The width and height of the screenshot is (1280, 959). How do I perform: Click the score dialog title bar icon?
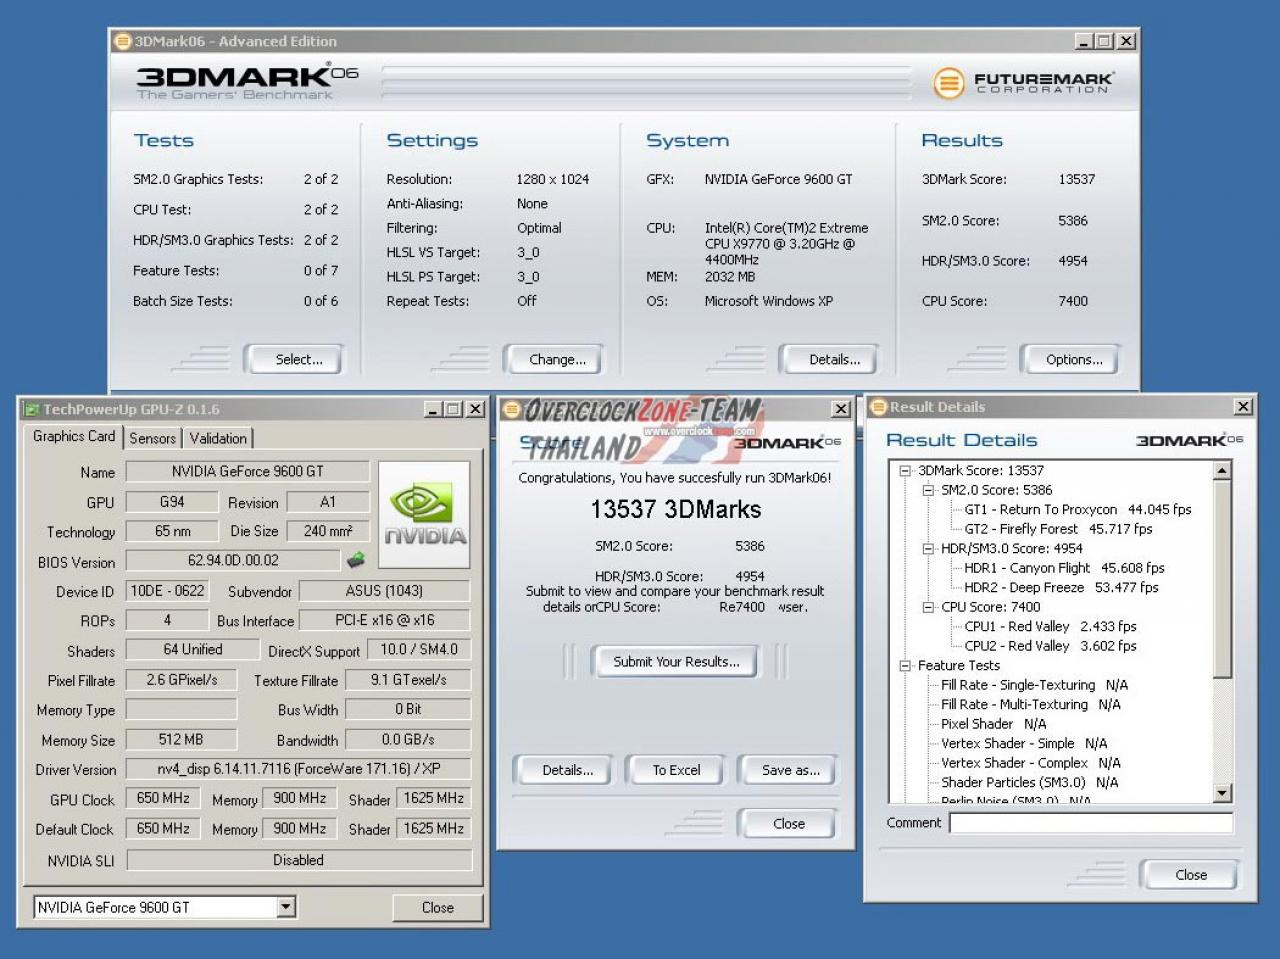(511, 409)
